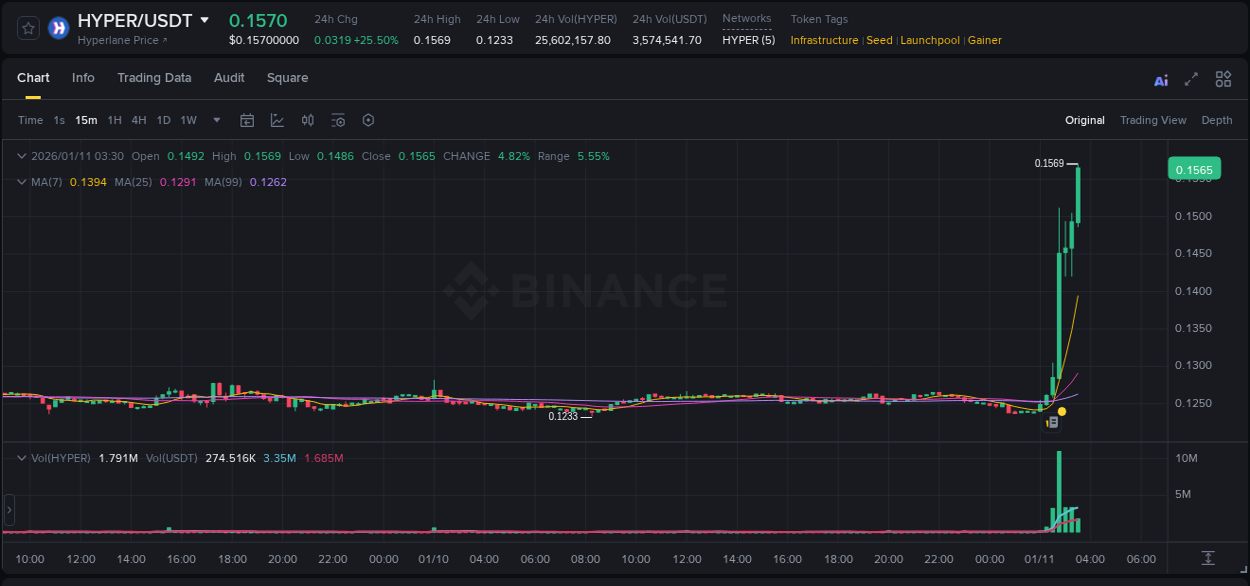
Task: Switch to Depth chart view
Action: tap(1216, 120)
